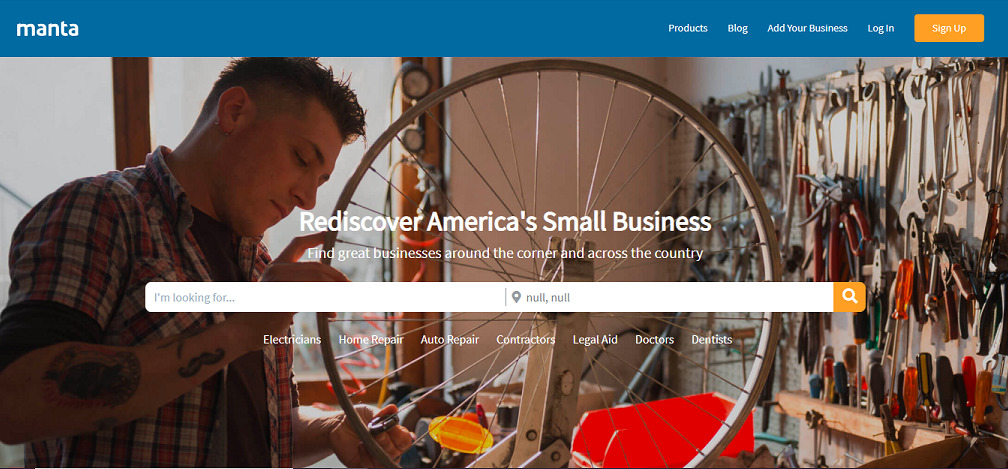Click the manta logo

click(48, 29)
